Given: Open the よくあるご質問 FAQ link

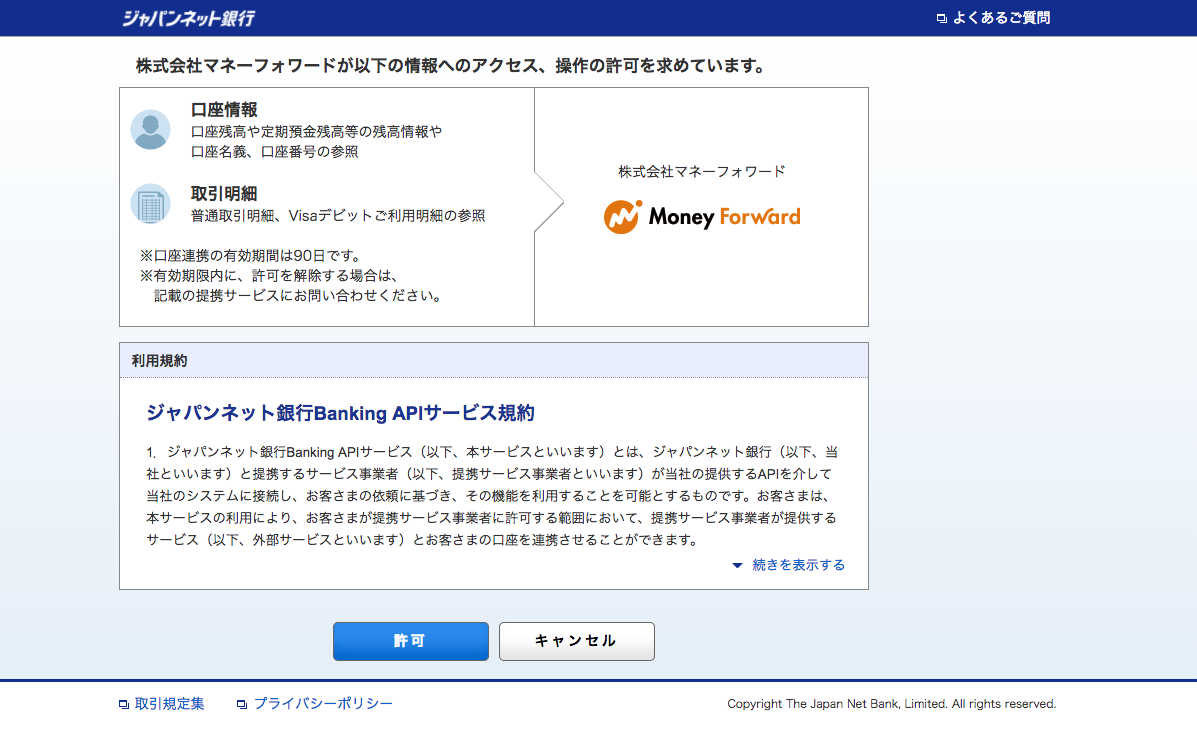Looking at the screenshot, I should click(1001, 18).
